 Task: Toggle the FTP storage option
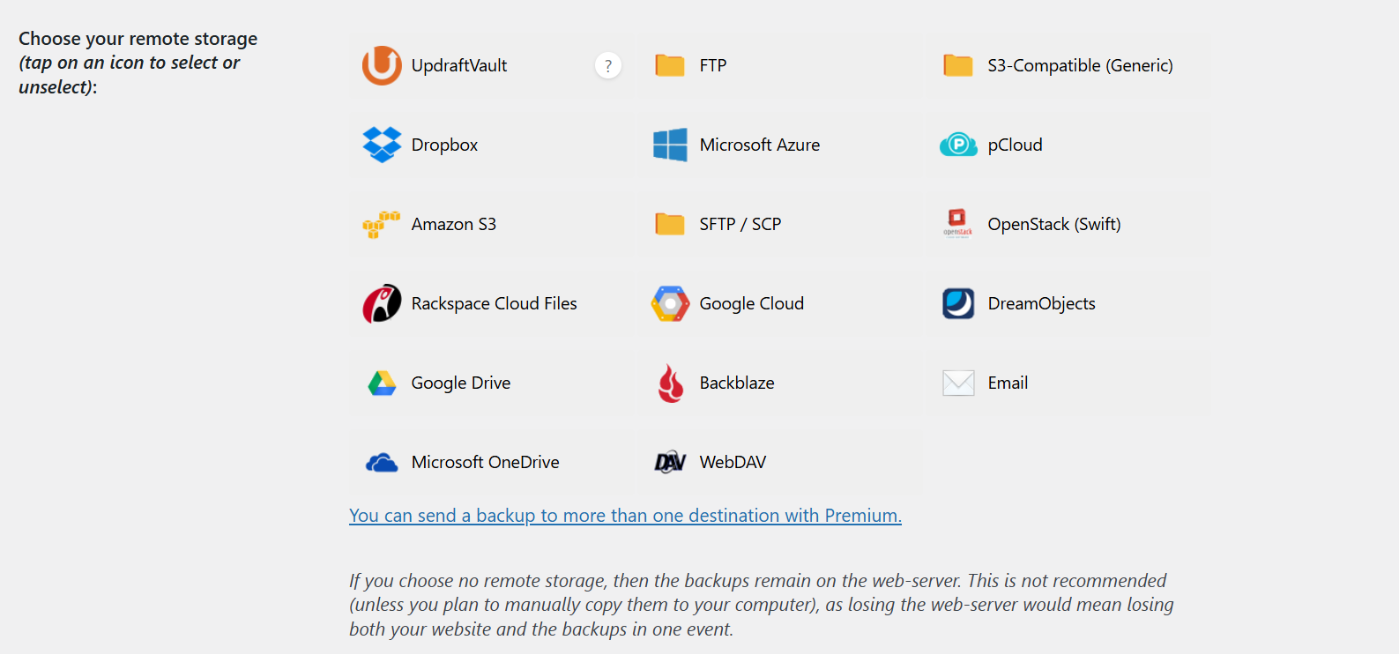(668, 64)
